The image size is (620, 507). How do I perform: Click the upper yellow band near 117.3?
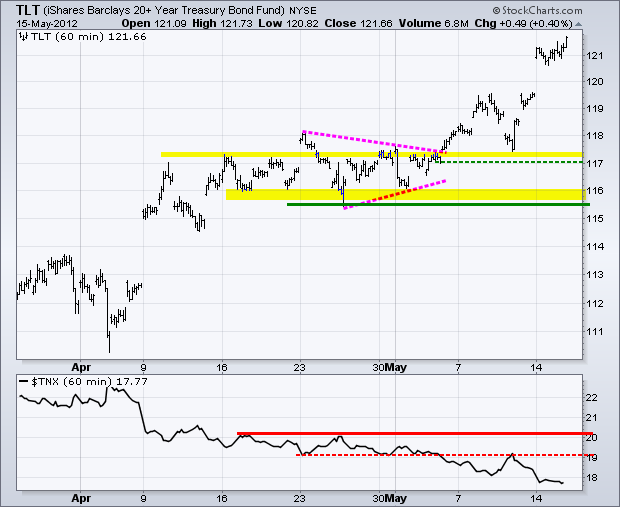coord(372,155)
